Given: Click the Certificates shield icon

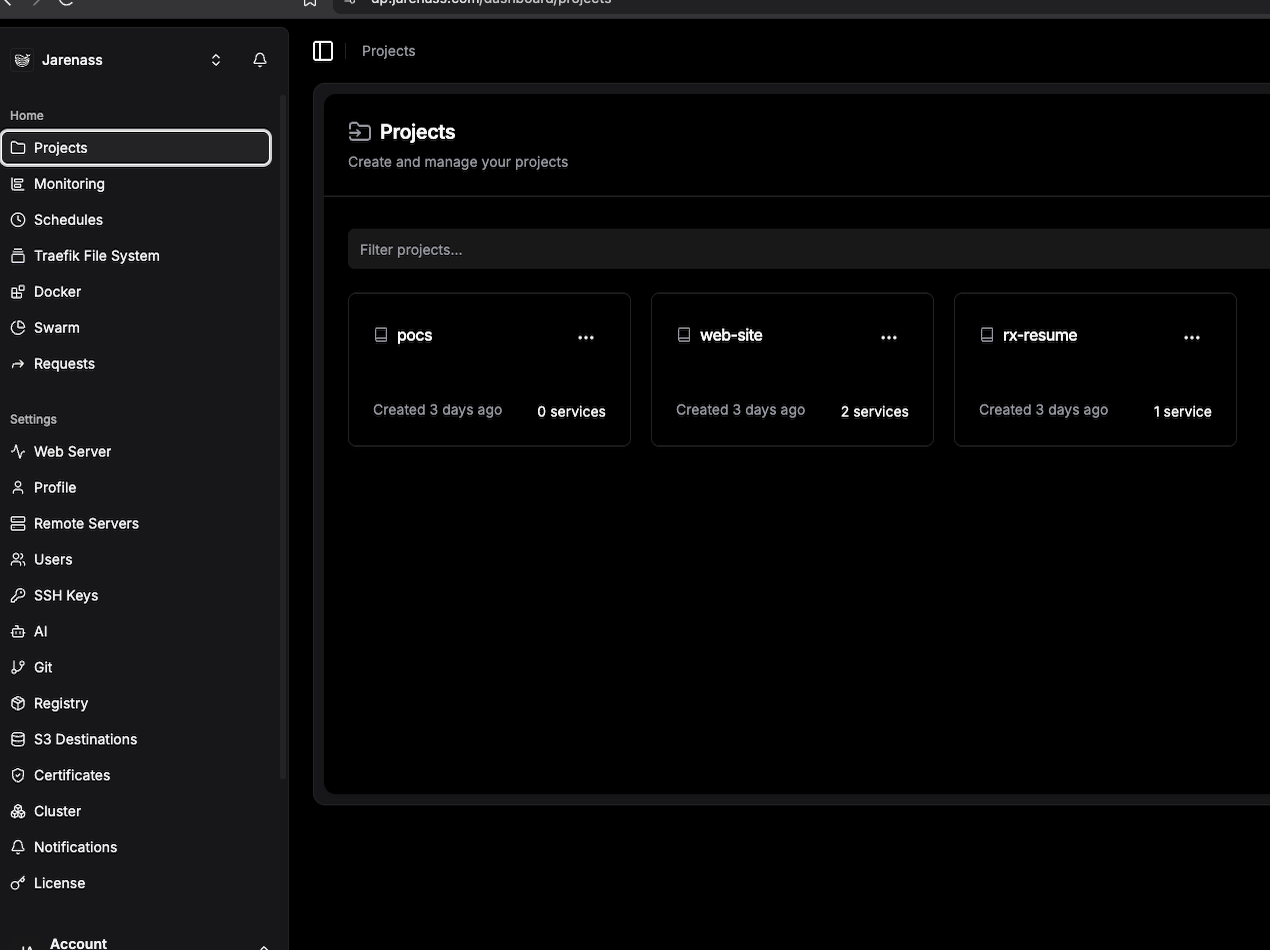Looking at the screenshot, I should point(18,776).
